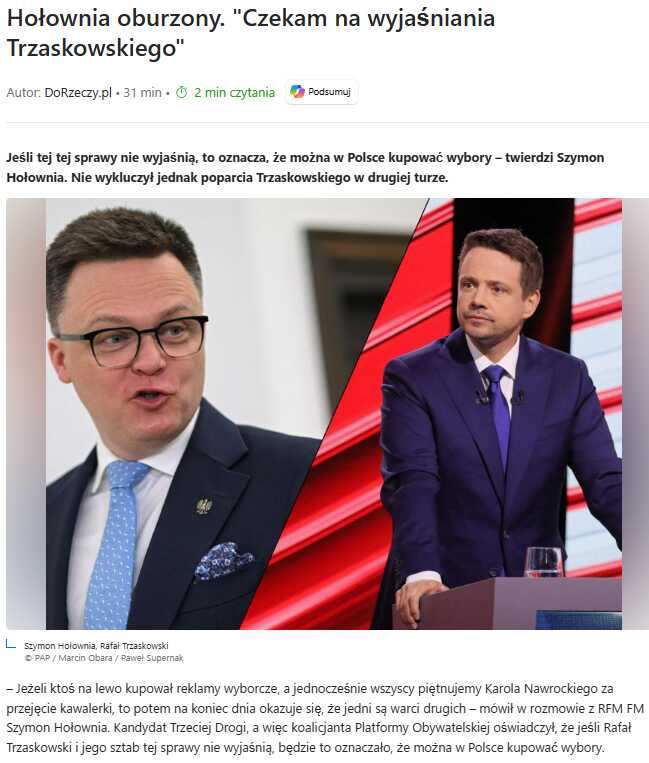Click the green clock reading-time icon
Screen dimensions: 649x763
click(x=181, y=92)
